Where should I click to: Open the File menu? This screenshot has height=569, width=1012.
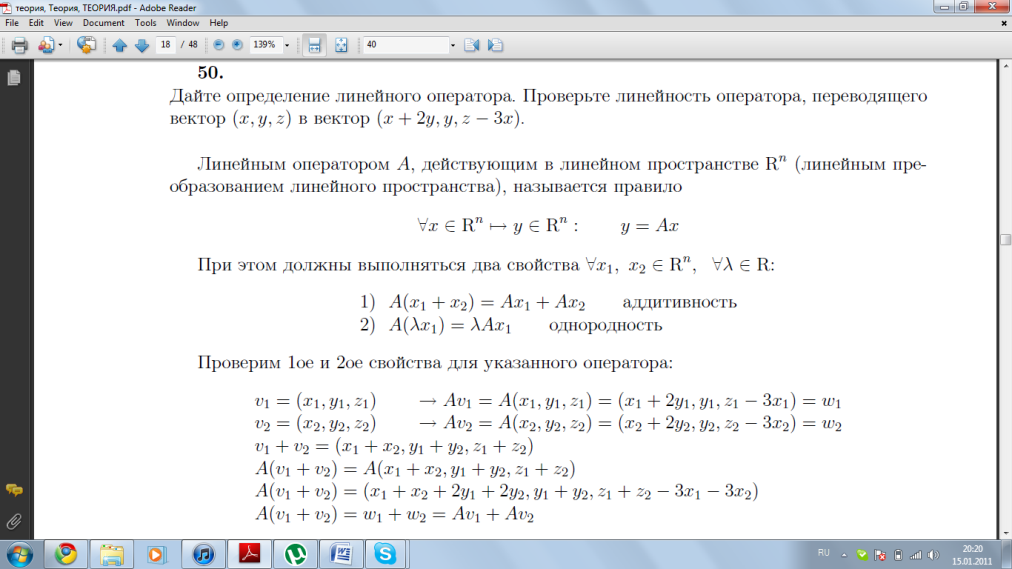(x=12, y=23)
